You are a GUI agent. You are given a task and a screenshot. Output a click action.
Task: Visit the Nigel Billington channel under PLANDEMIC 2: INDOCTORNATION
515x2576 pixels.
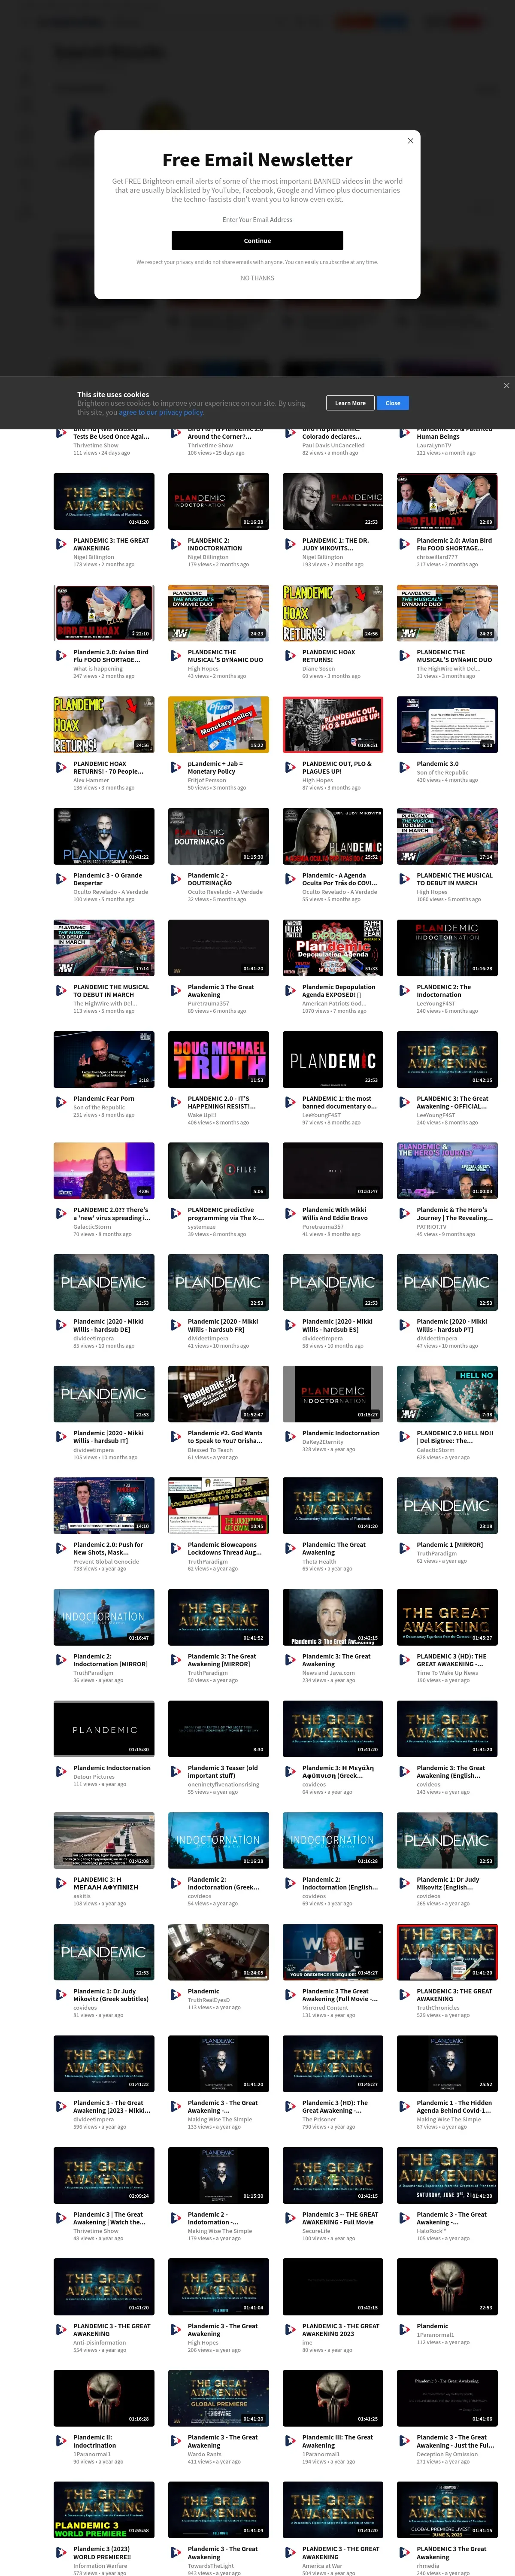coord(208,557)
